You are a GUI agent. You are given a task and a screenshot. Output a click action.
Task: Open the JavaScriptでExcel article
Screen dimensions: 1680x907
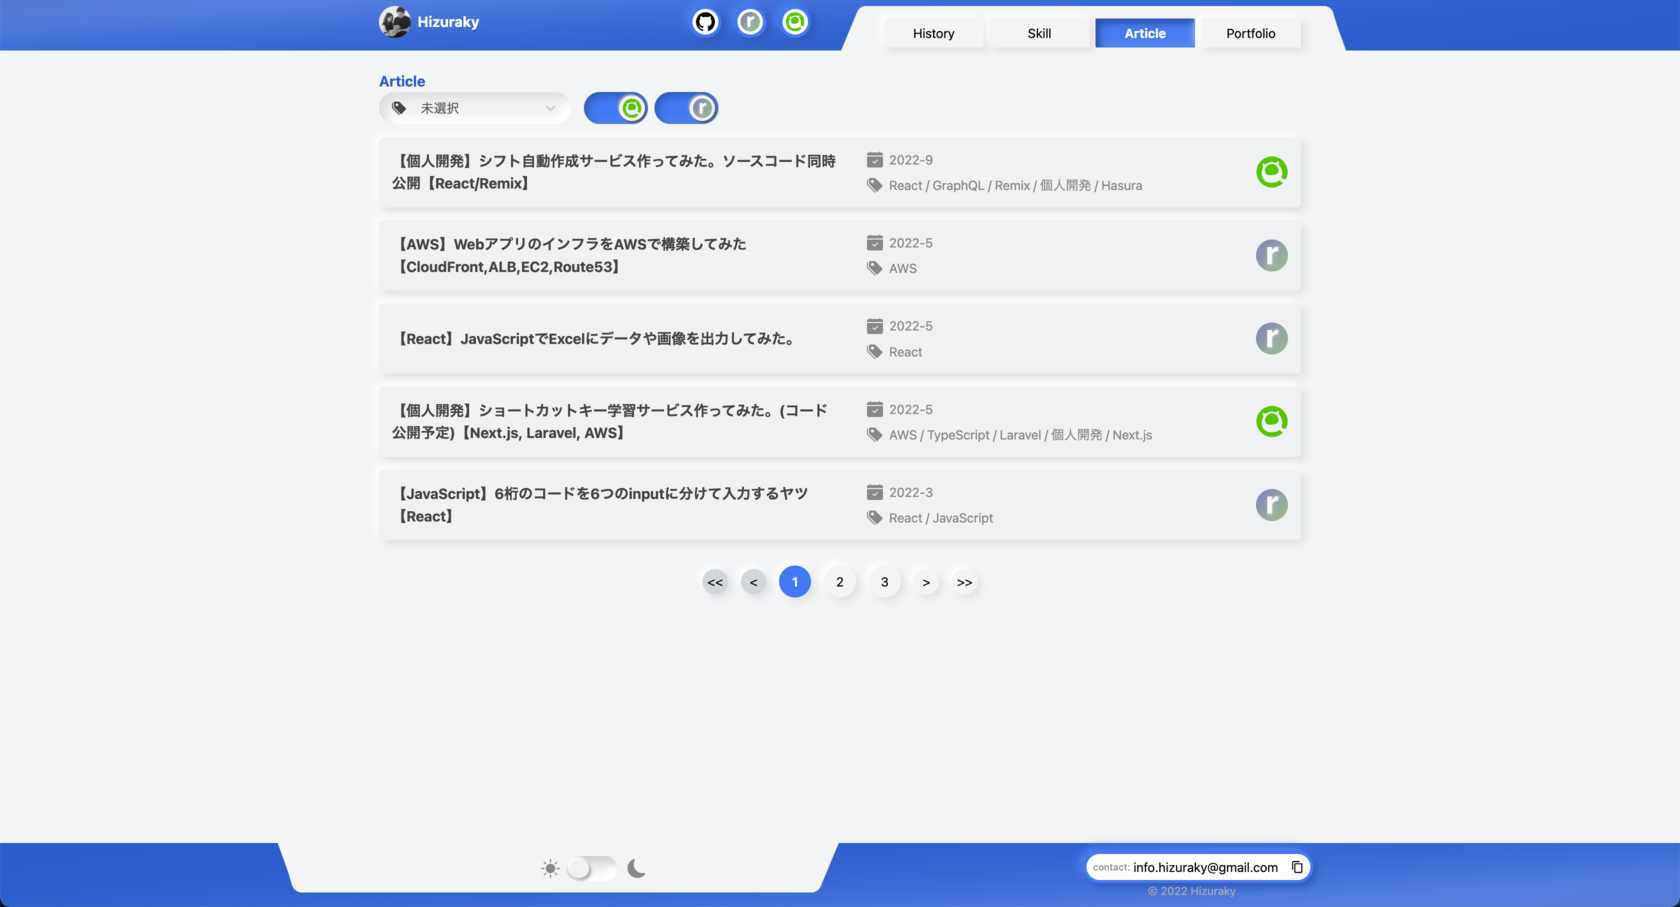(840, 338)
